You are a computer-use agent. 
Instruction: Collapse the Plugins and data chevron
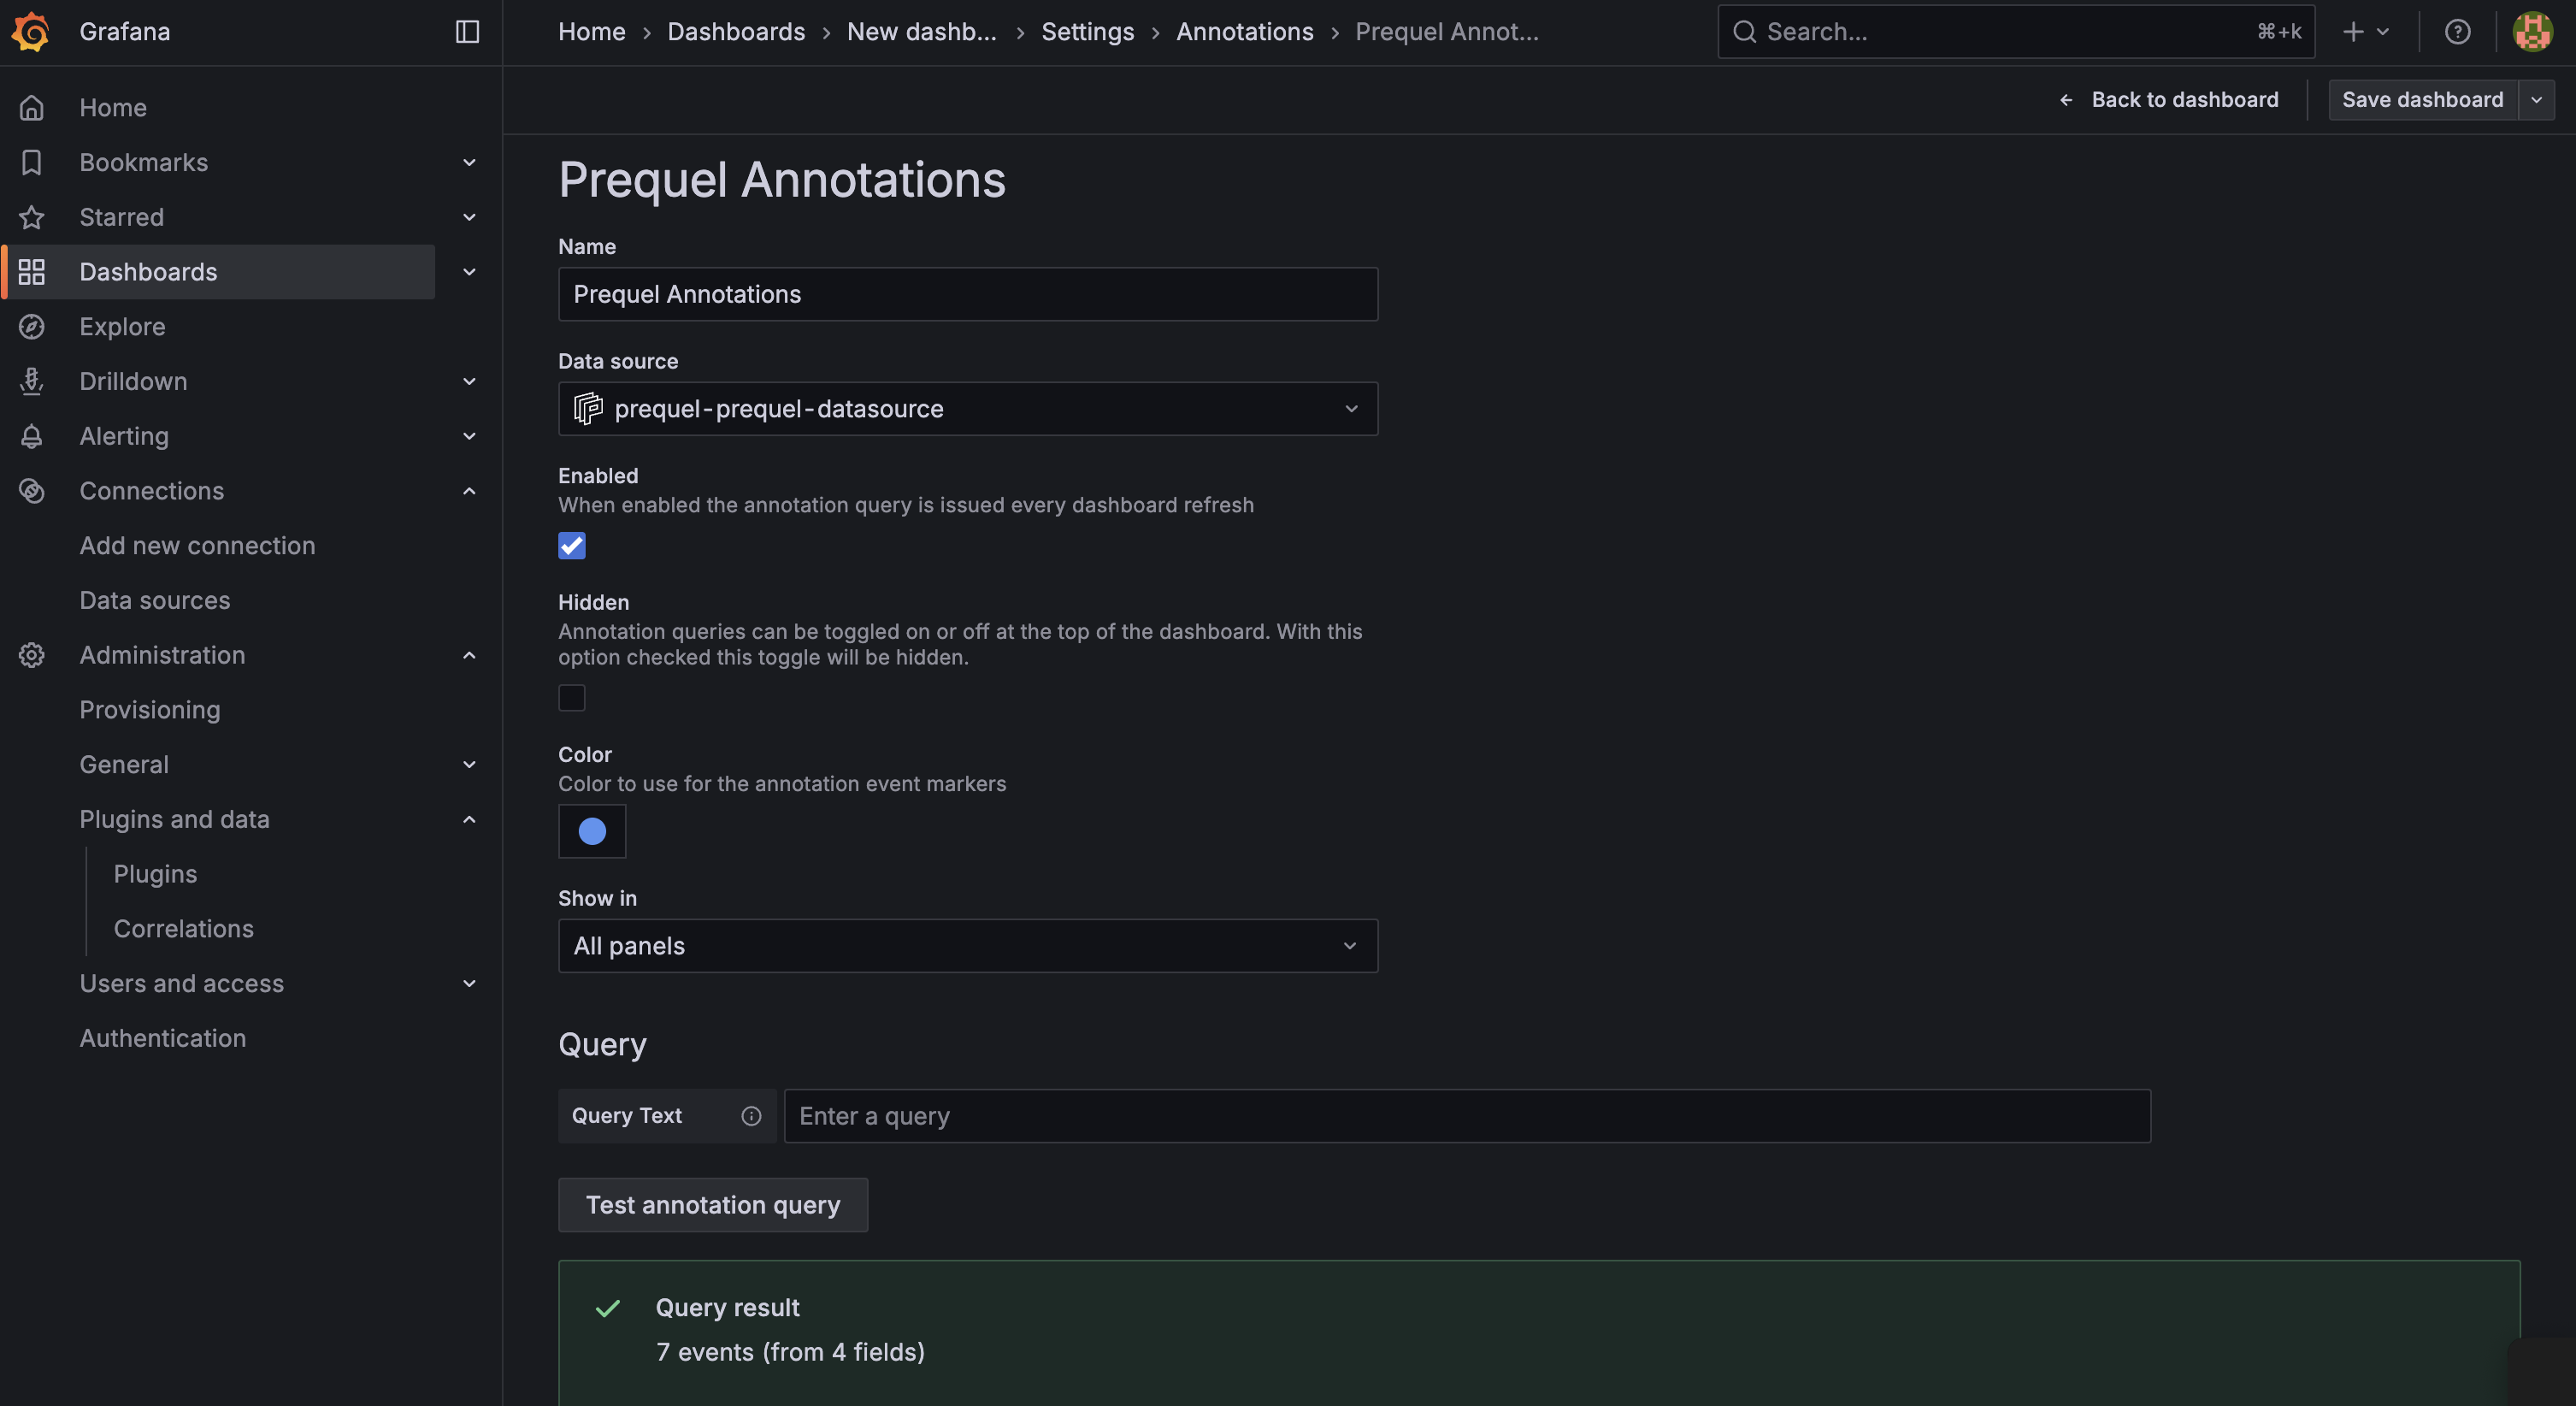tap(469, 819)
